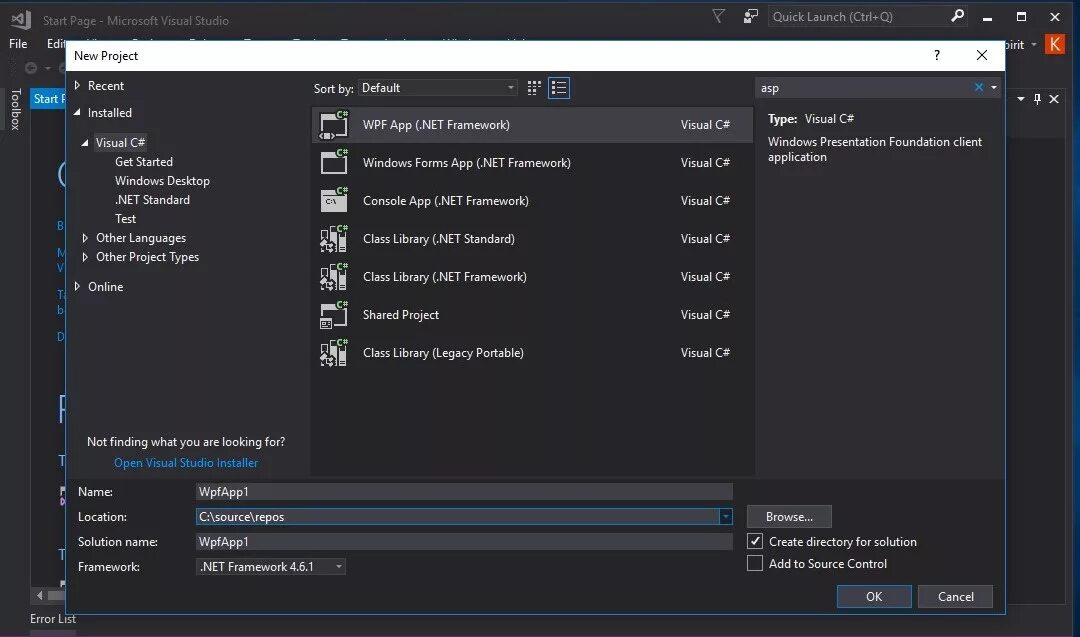Select the Console App template icon
Image resolution: width=1080 pixels, height=637 pixels.
coord(334,200)
